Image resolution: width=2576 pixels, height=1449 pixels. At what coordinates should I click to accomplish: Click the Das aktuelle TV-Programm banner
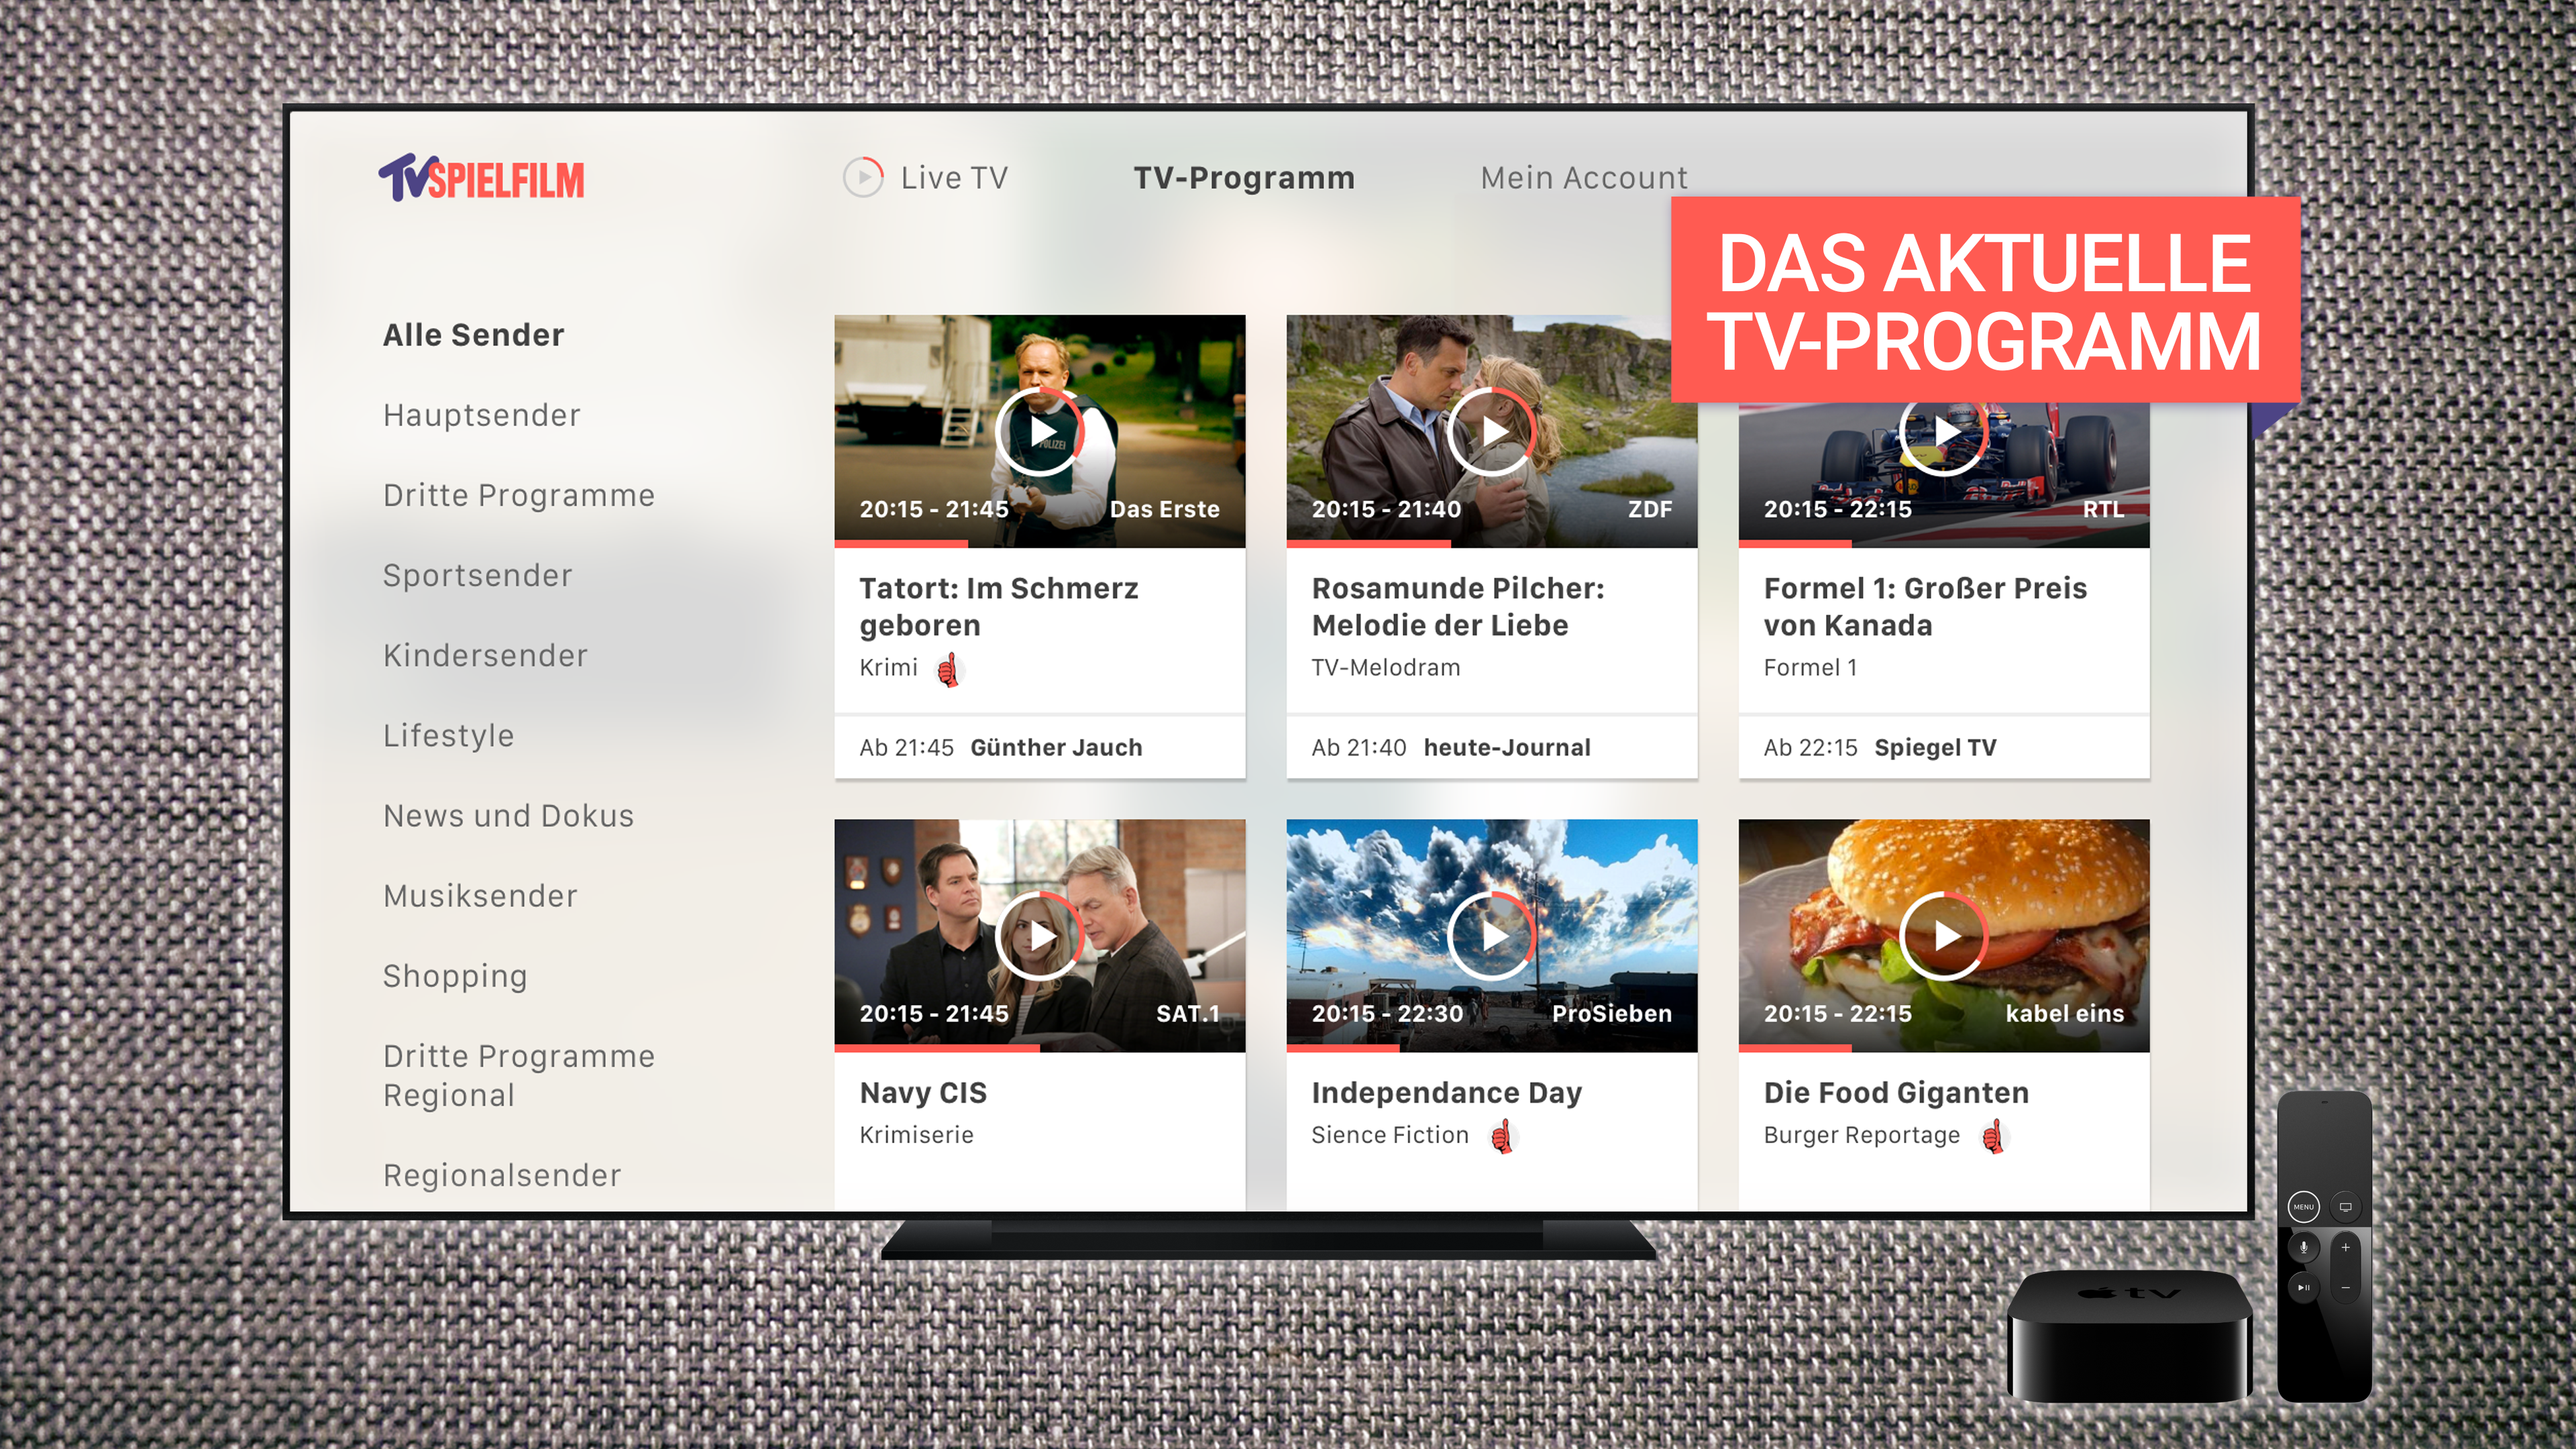[x=1985, y=301]
